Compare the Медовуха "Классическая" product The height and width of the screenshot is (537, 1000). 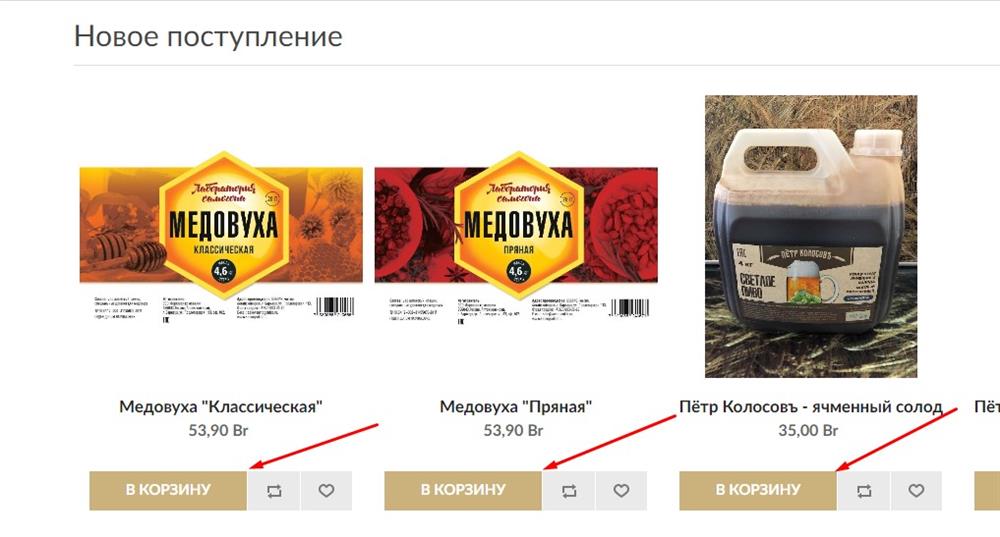tap(274, 490)
